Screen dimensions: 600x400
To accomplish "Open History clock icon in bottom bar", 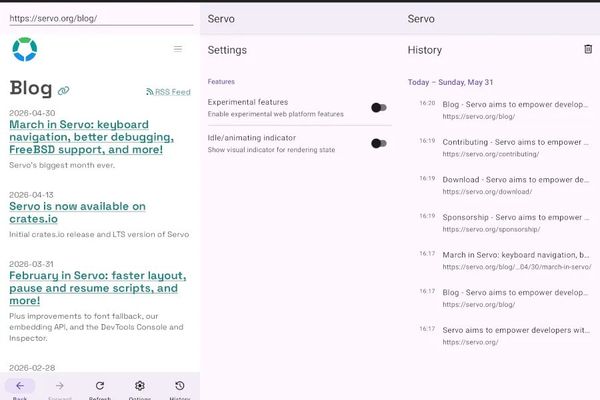I will [x=179, y=388].
